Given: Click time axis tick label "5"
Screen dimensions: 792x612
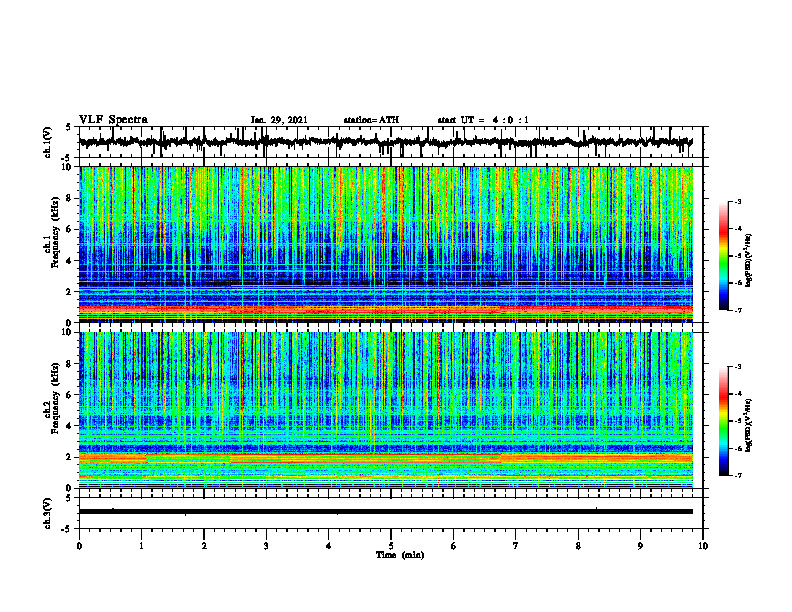Looking at the screenshot, I should click(x=391, y=546).
